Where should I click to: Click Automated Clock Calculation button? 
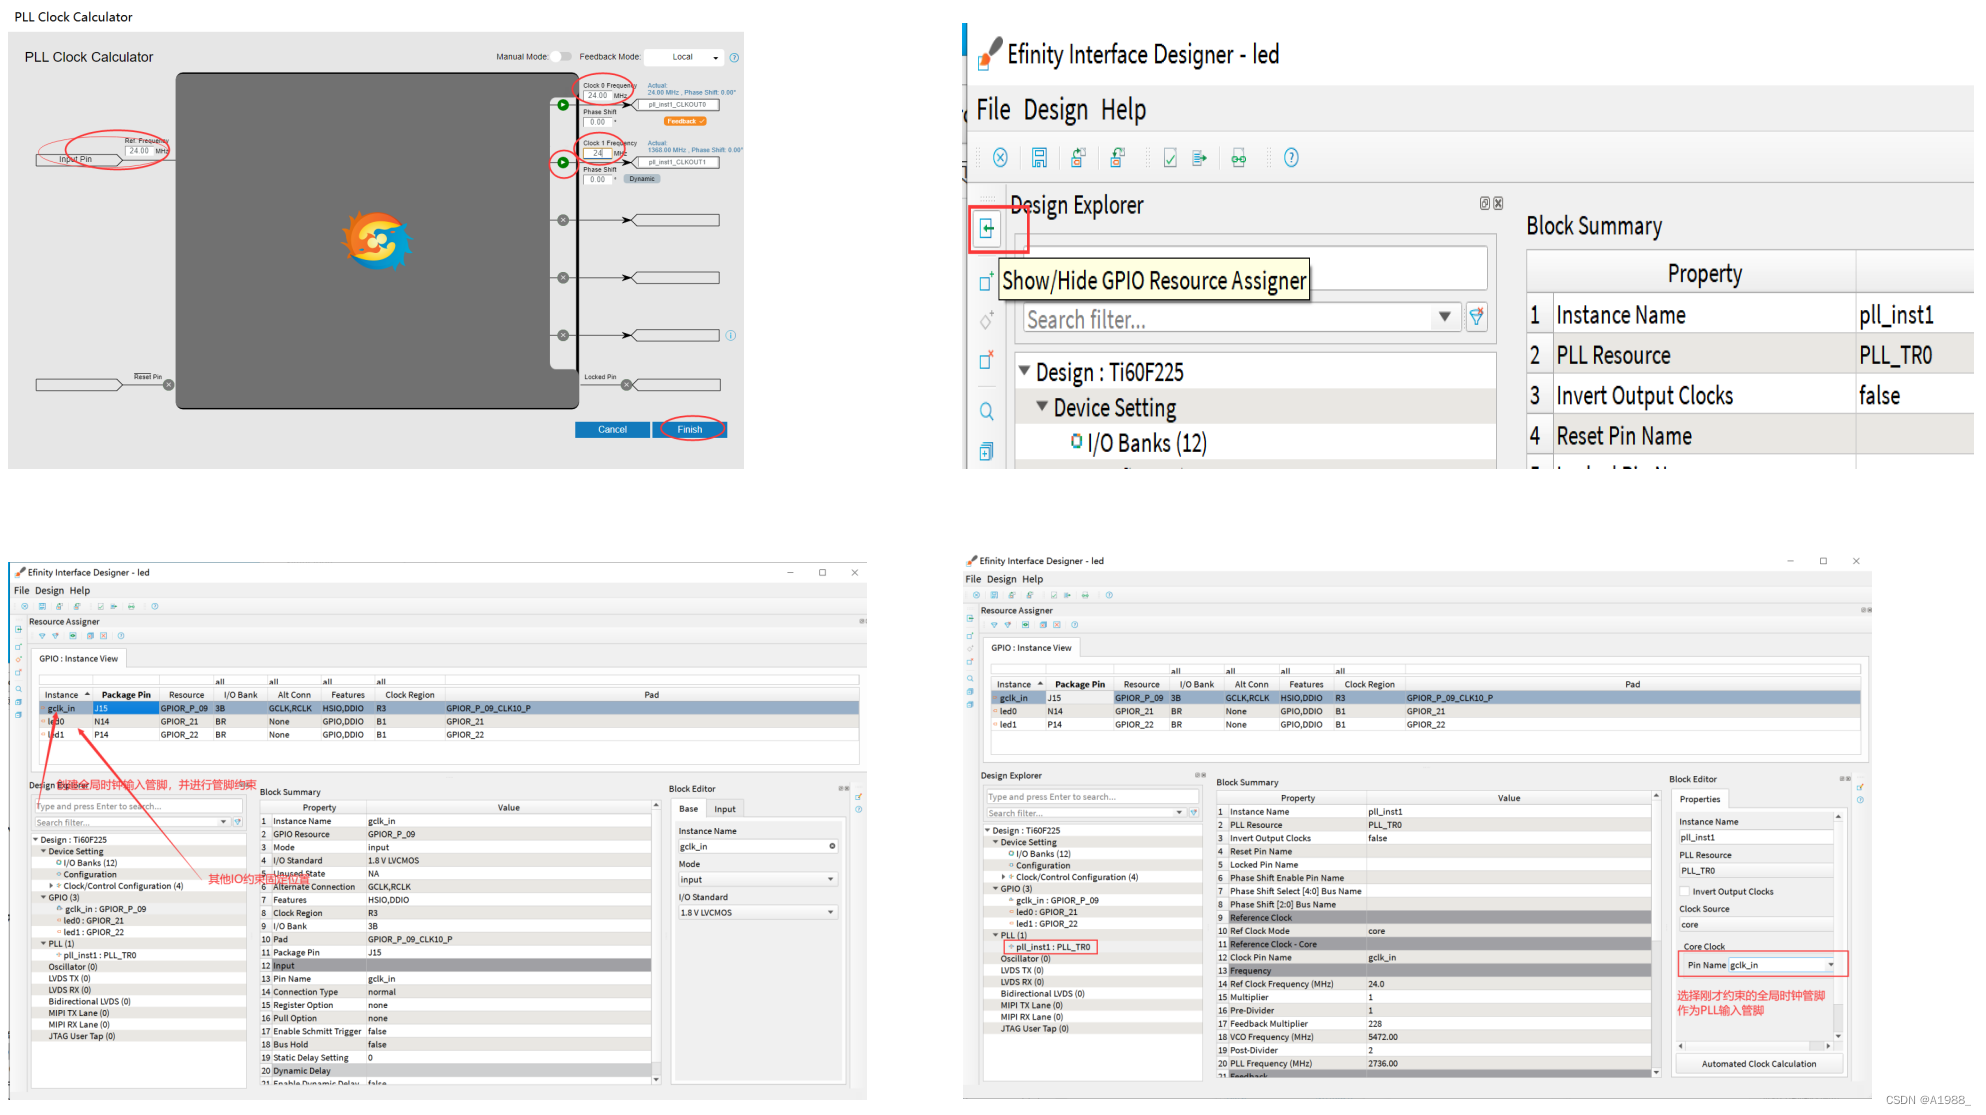pos(1758,1064)
